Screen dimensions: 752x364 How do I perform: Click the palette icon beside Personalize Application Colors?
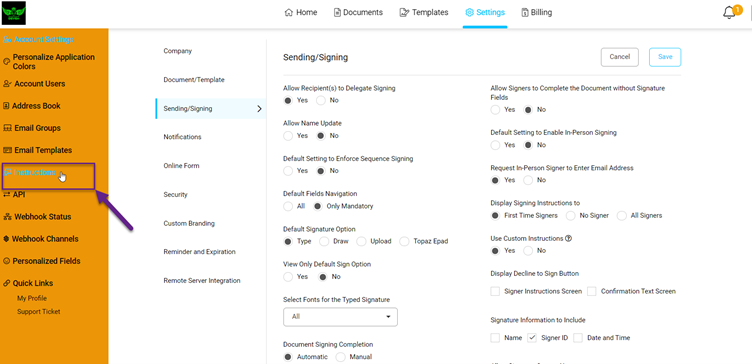[7, 62]
